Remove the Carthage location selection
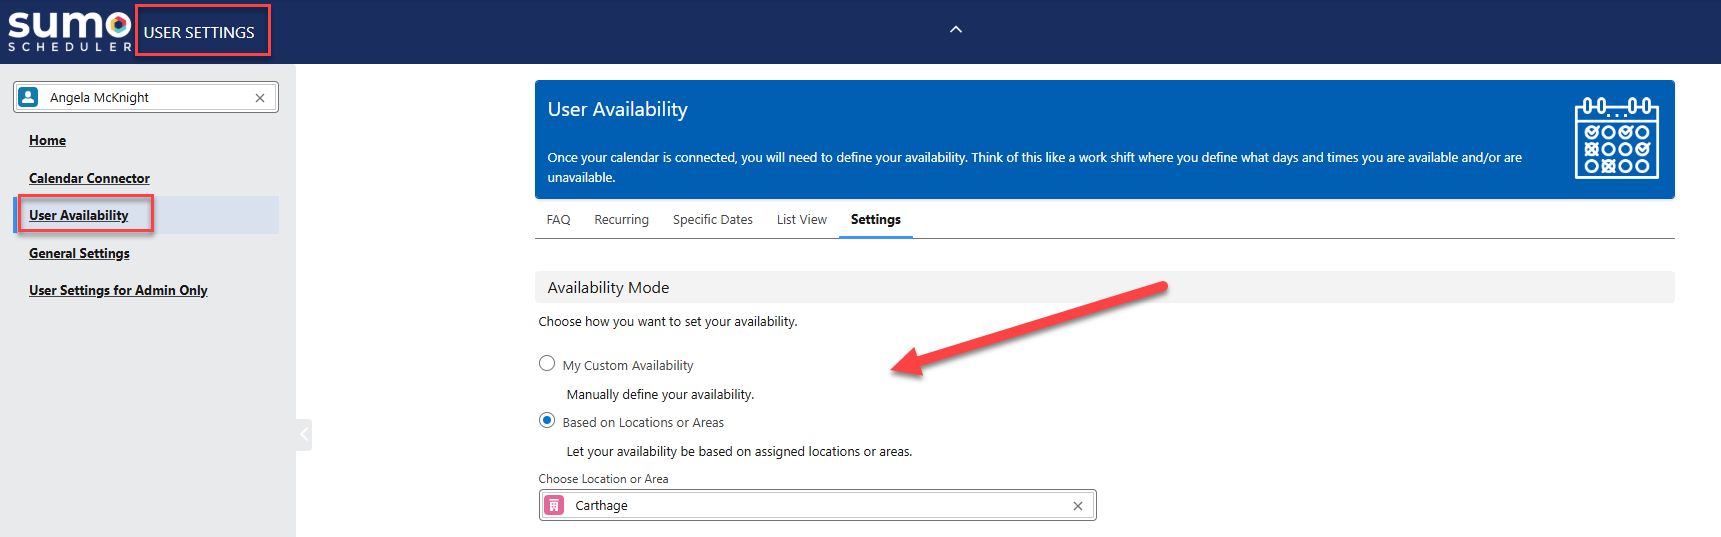 1077,506
